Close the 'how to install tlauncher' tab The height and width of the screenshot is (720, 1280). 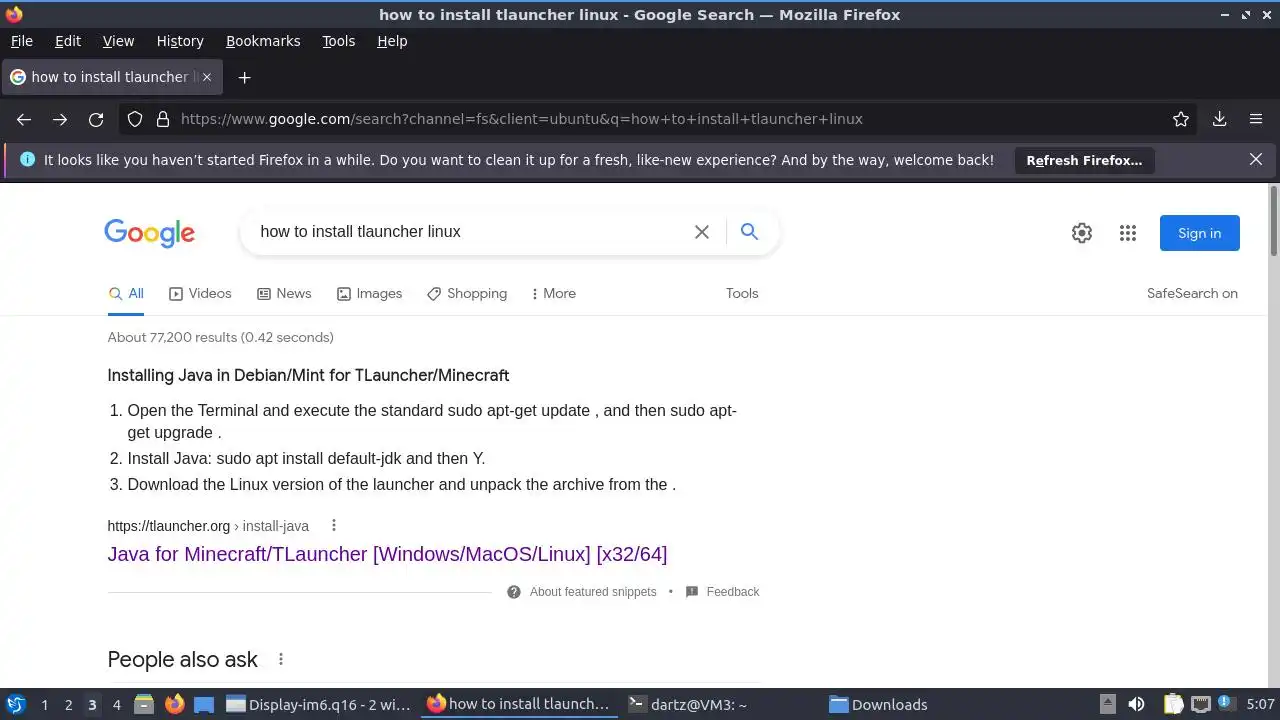(207, 77)
